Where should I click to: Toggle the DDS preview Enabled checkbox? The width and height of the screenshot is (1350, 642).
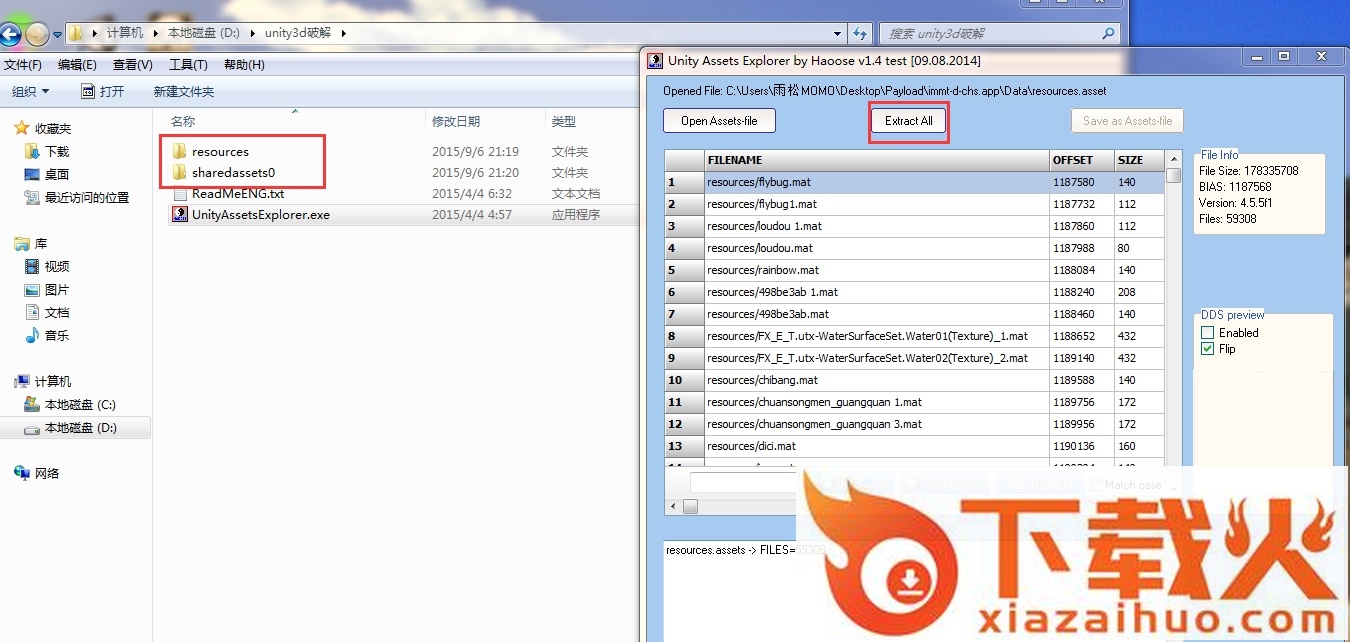[1207, 333]
